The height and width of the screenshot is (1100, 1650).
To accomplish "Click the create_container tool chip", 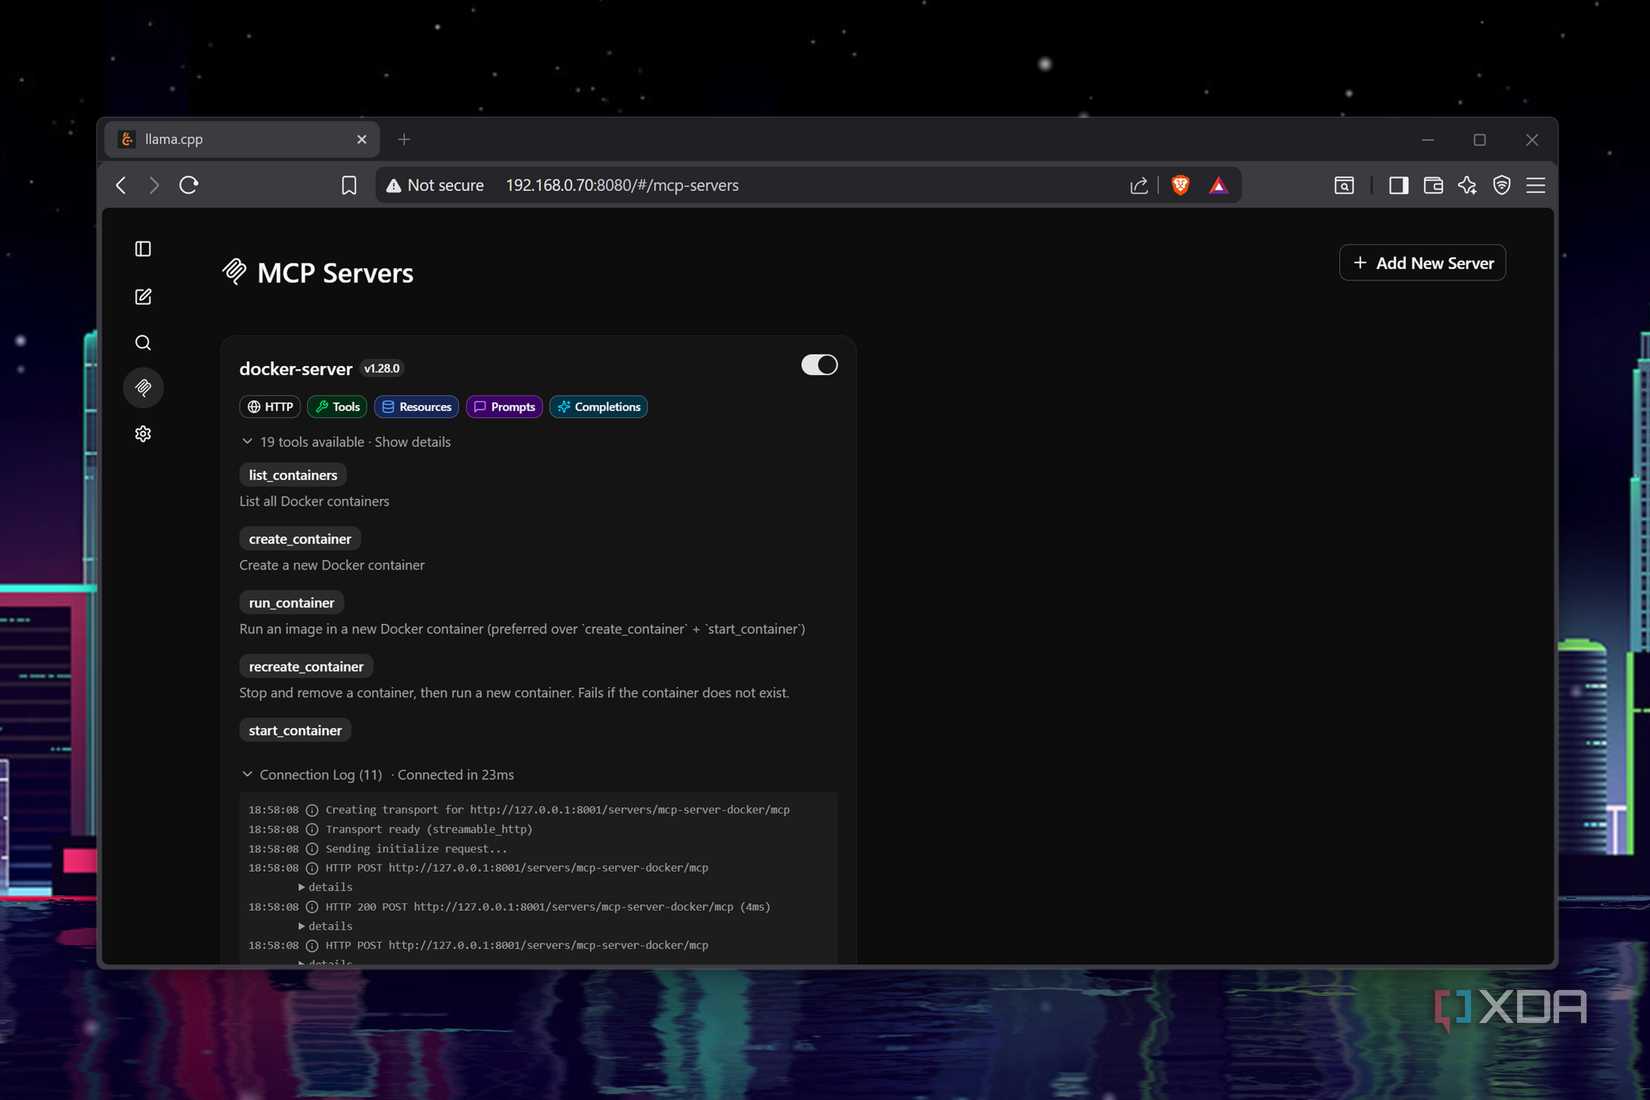I will click(300, 539).
